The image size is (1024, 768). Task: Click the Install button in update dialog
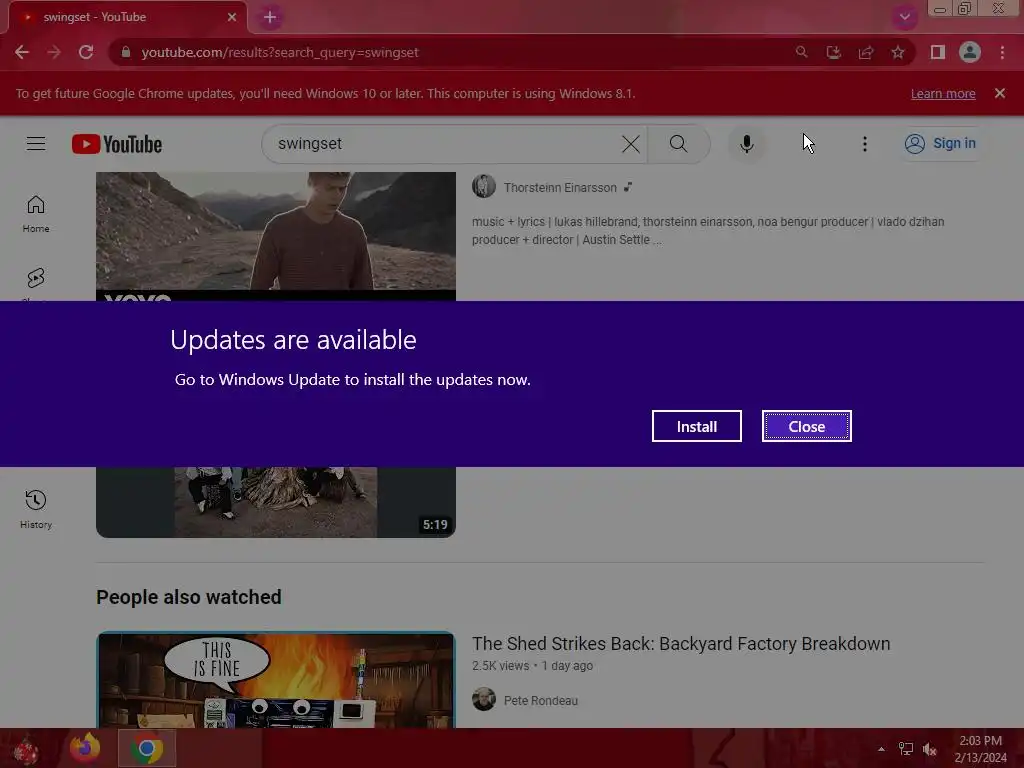point(696,426)
